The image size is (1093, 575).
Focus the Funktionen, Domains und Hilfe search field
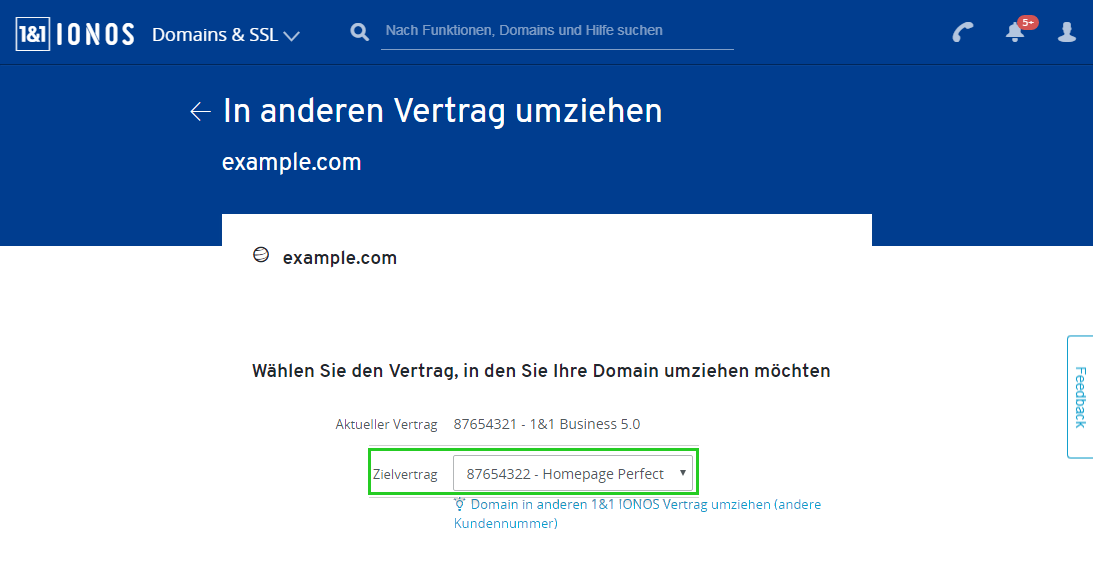(557, 31)
